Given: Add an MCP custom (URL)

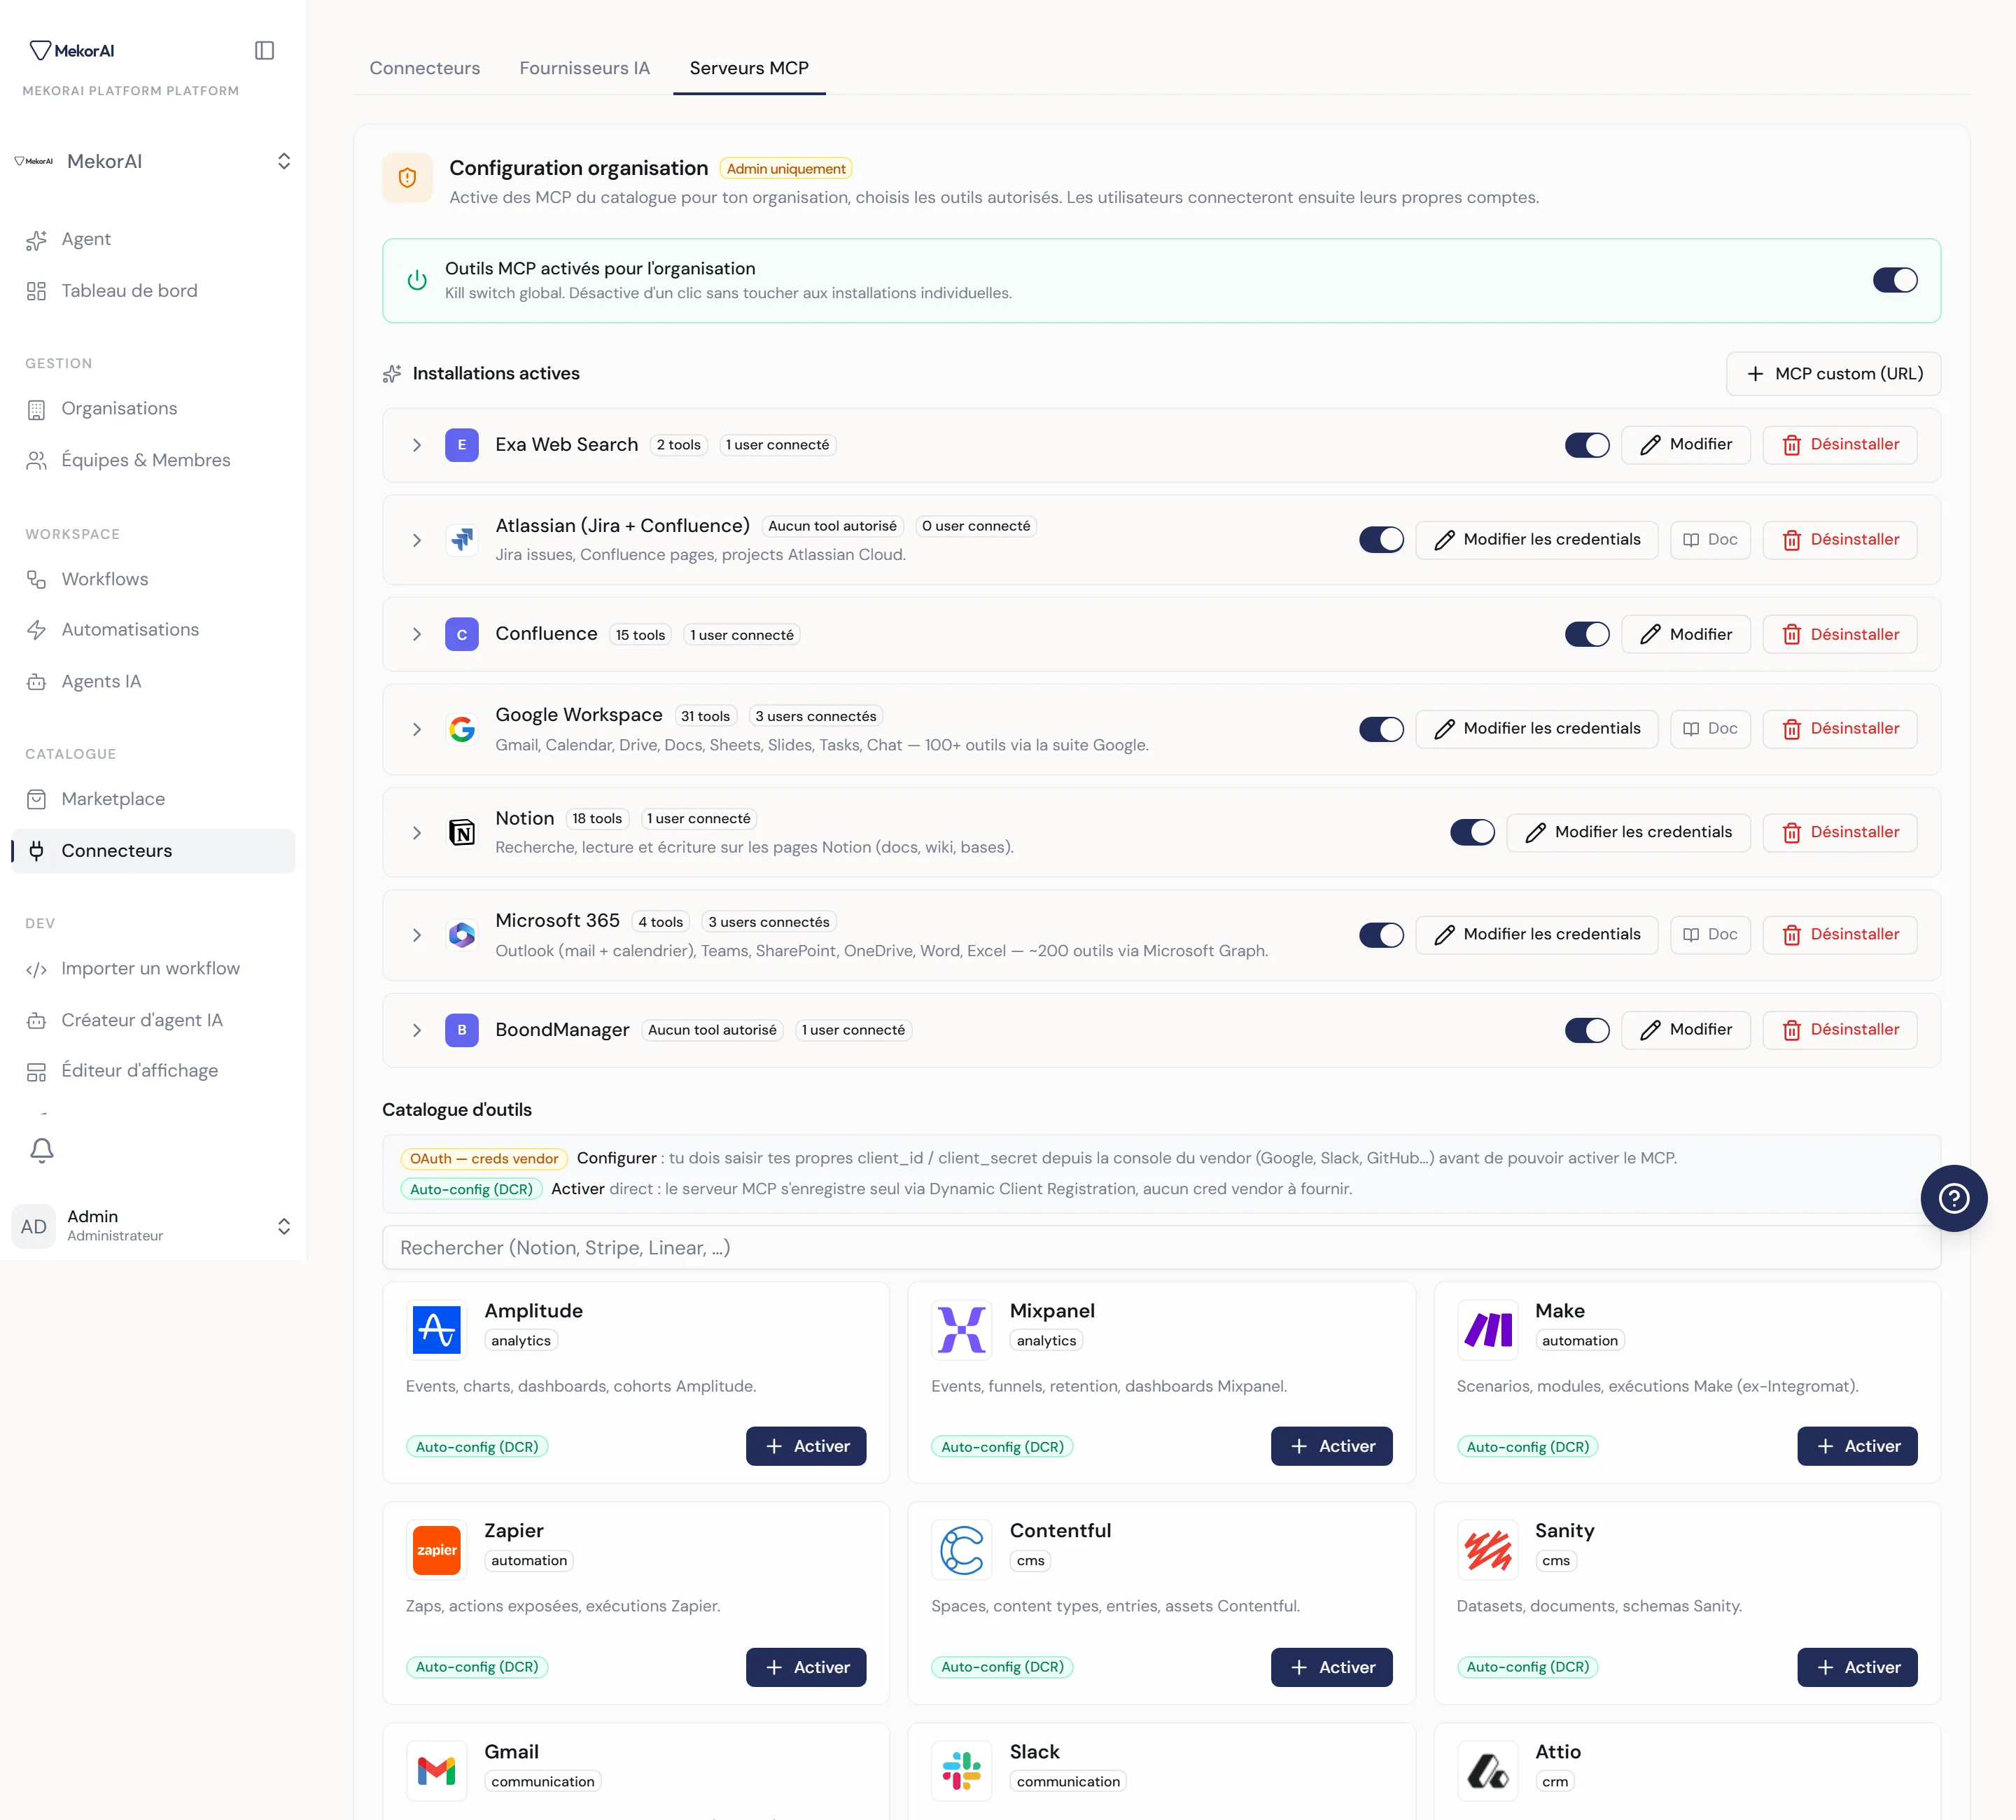Looking at the screenshot, I should [1833, 374].
